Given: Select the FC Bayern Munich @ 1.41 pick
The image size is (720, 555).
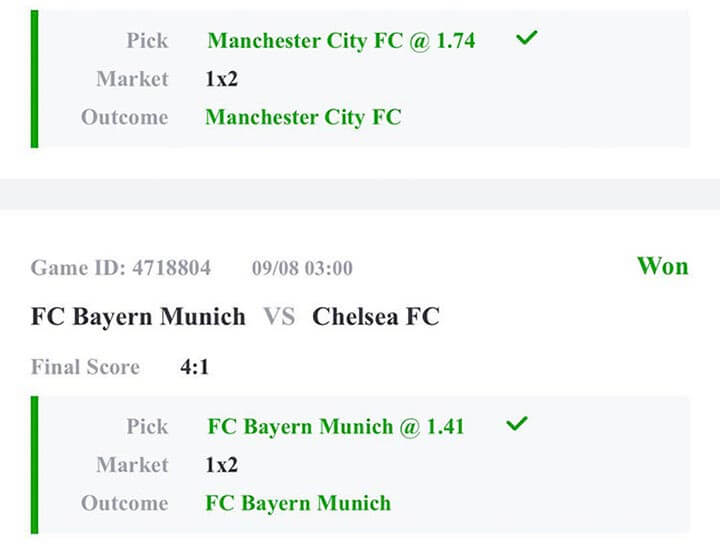Looking at the screenshot, I should tap(336, 426).
